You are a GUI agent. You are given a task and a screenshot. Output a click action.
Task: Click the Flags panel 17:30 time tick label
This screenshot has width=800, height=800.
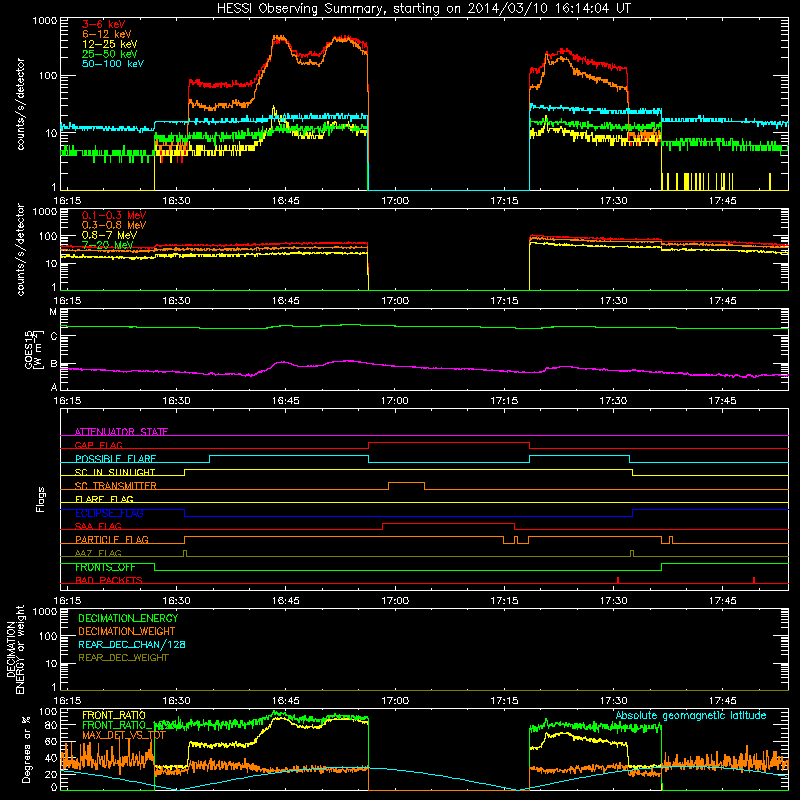613,601
